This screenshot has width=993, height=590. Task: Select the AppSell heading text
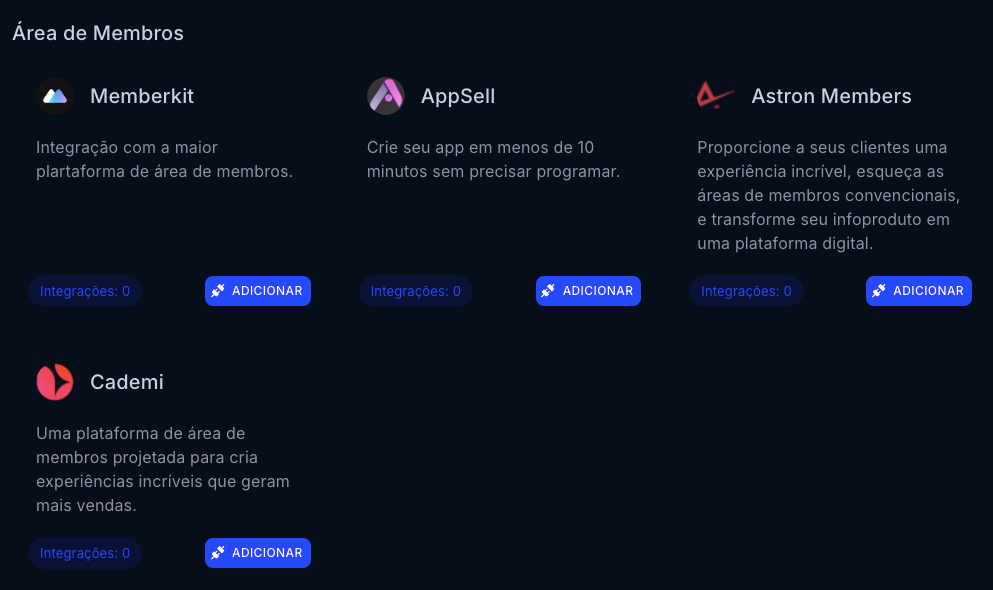[458, 96]
